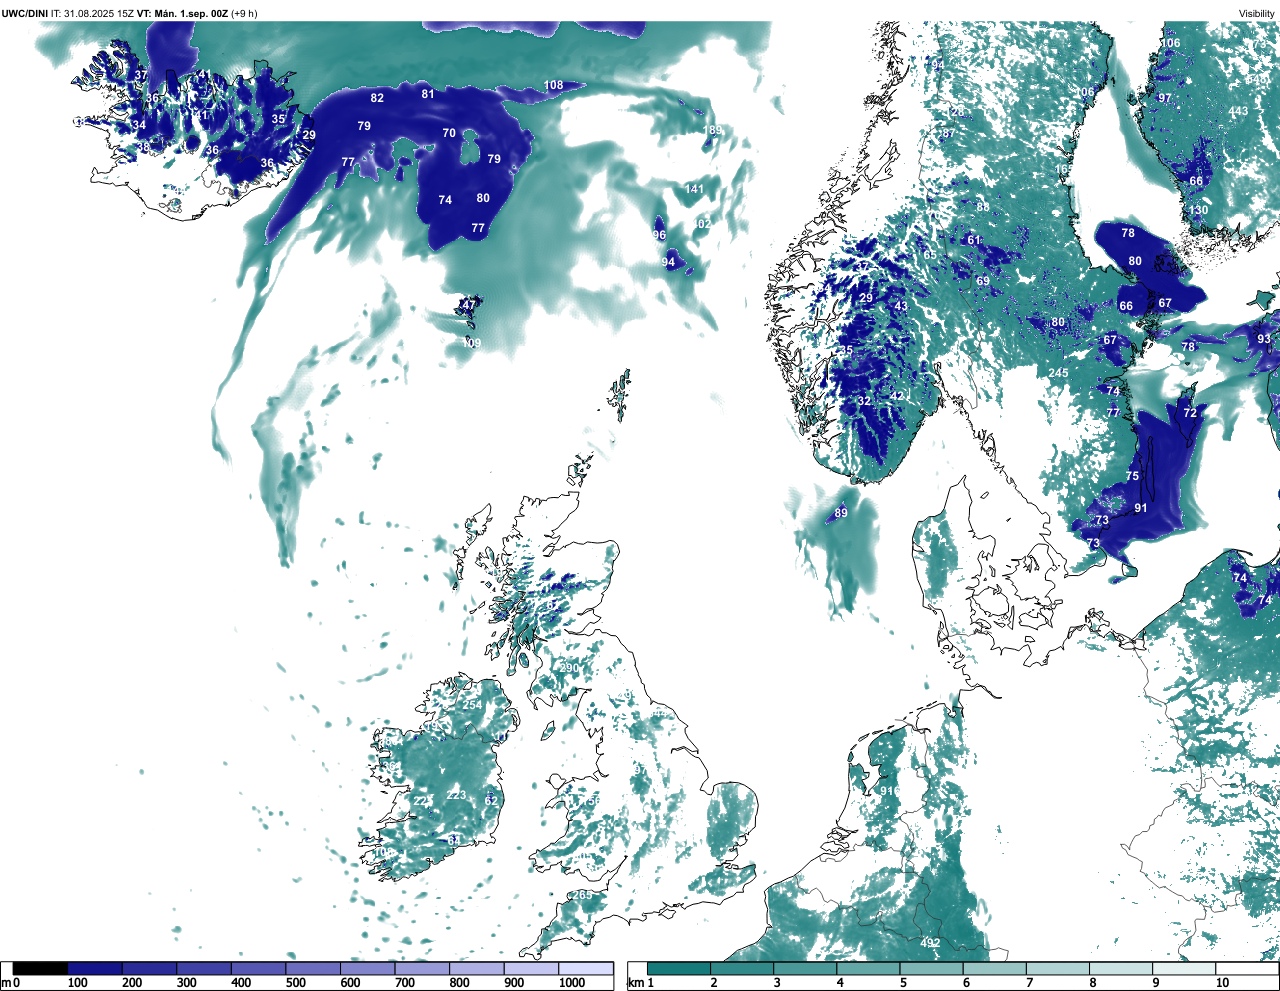Viewport: 1280px width, 991px height.
Task: Click the '69' value over Sweden
Action: click(x=983, y=281)
